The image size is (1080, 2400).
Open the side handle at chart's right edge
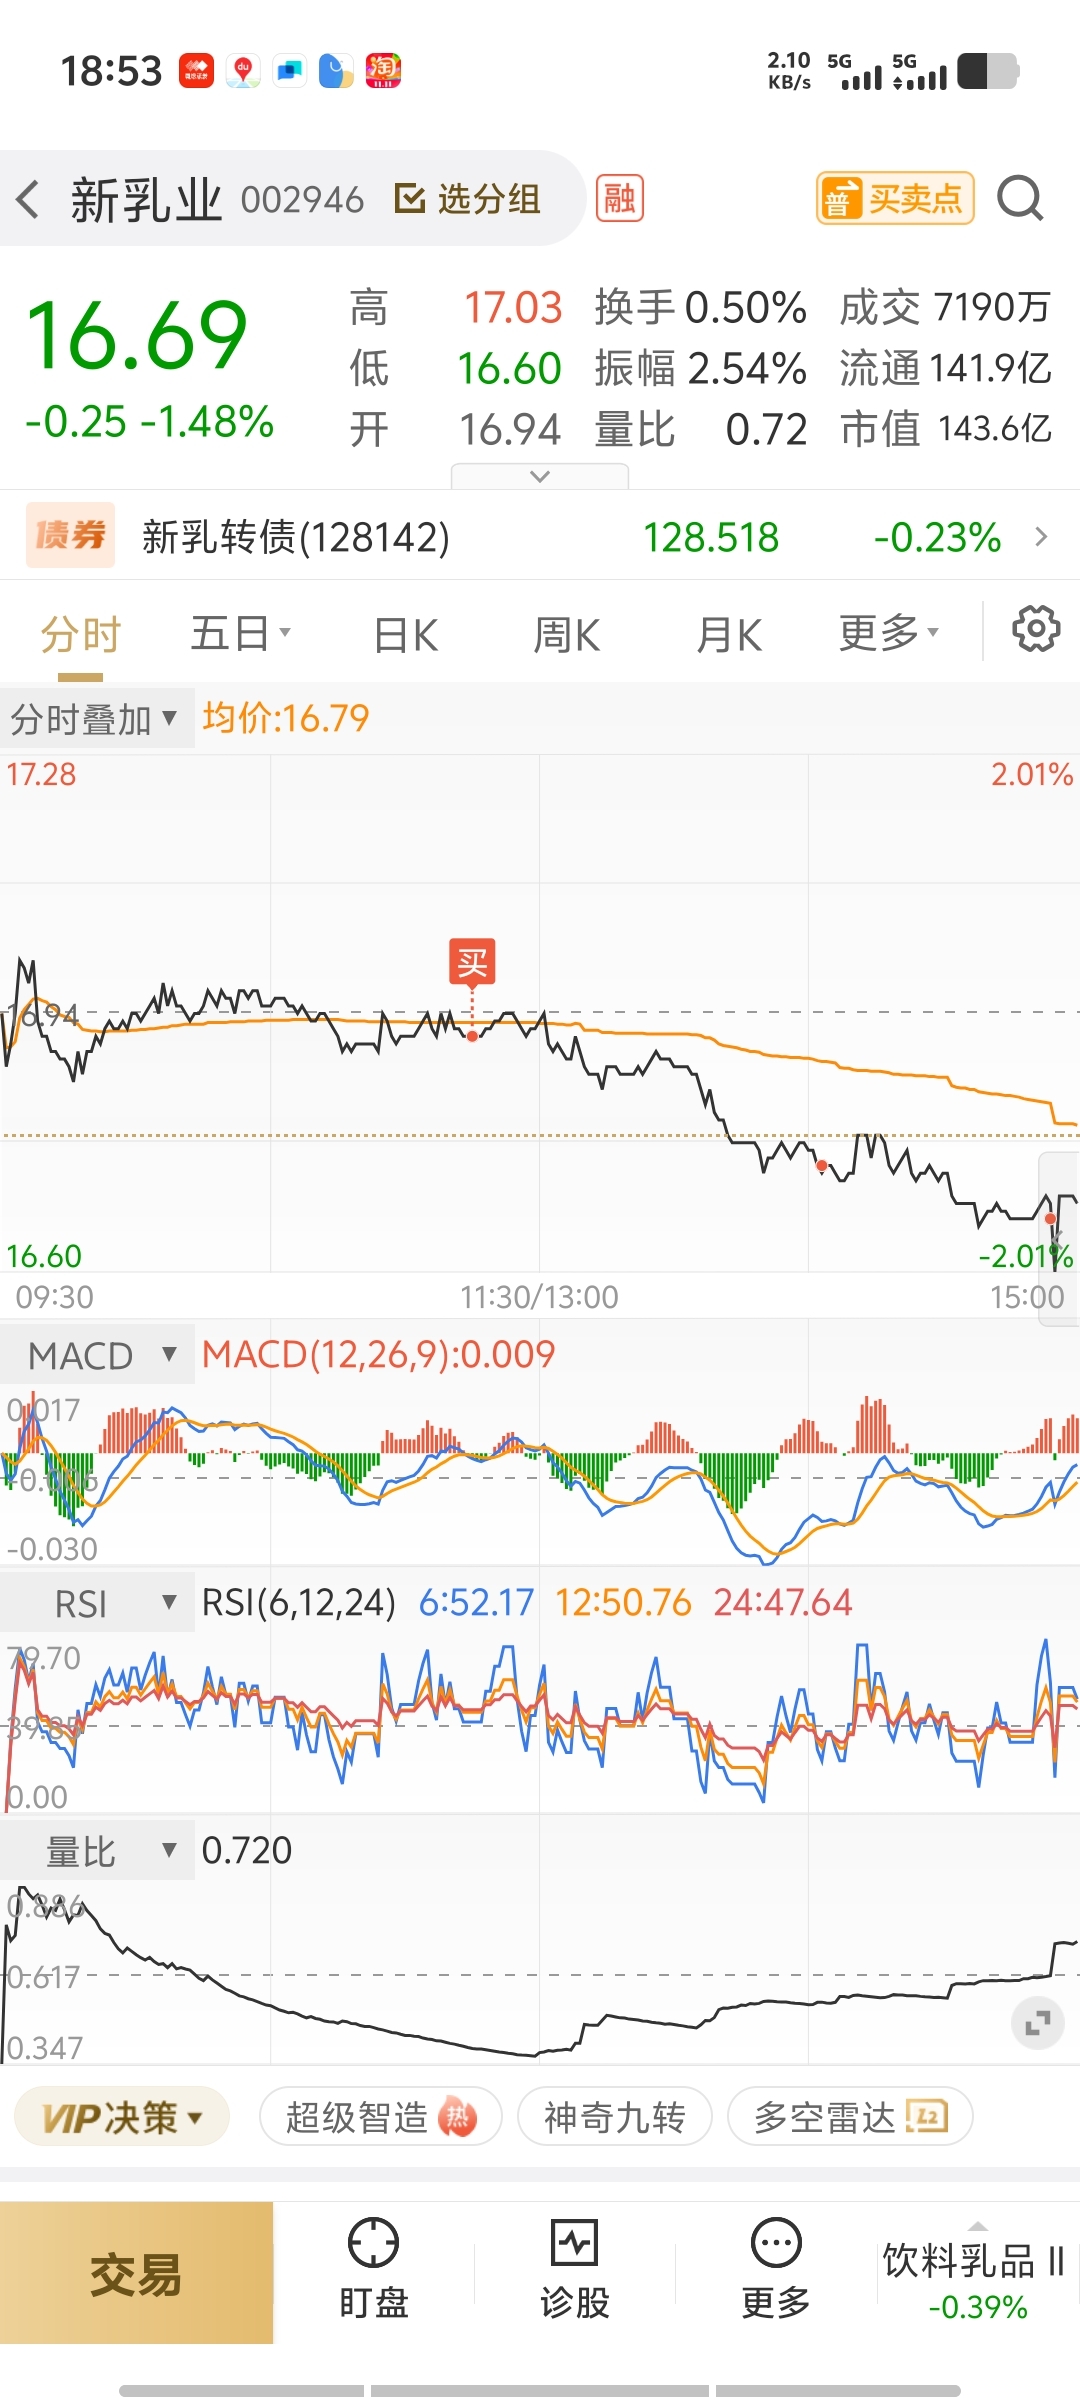1058,1240
